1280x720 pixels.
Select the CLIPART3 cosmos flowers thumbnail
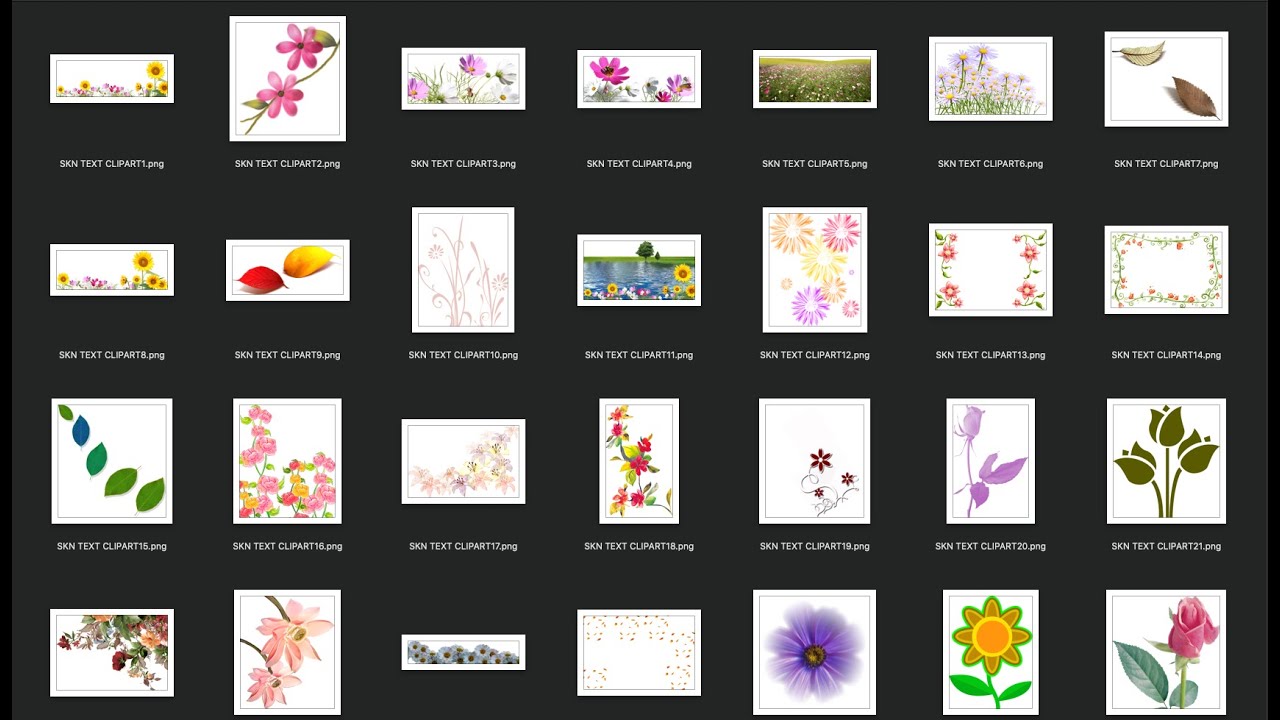[463, 79]
